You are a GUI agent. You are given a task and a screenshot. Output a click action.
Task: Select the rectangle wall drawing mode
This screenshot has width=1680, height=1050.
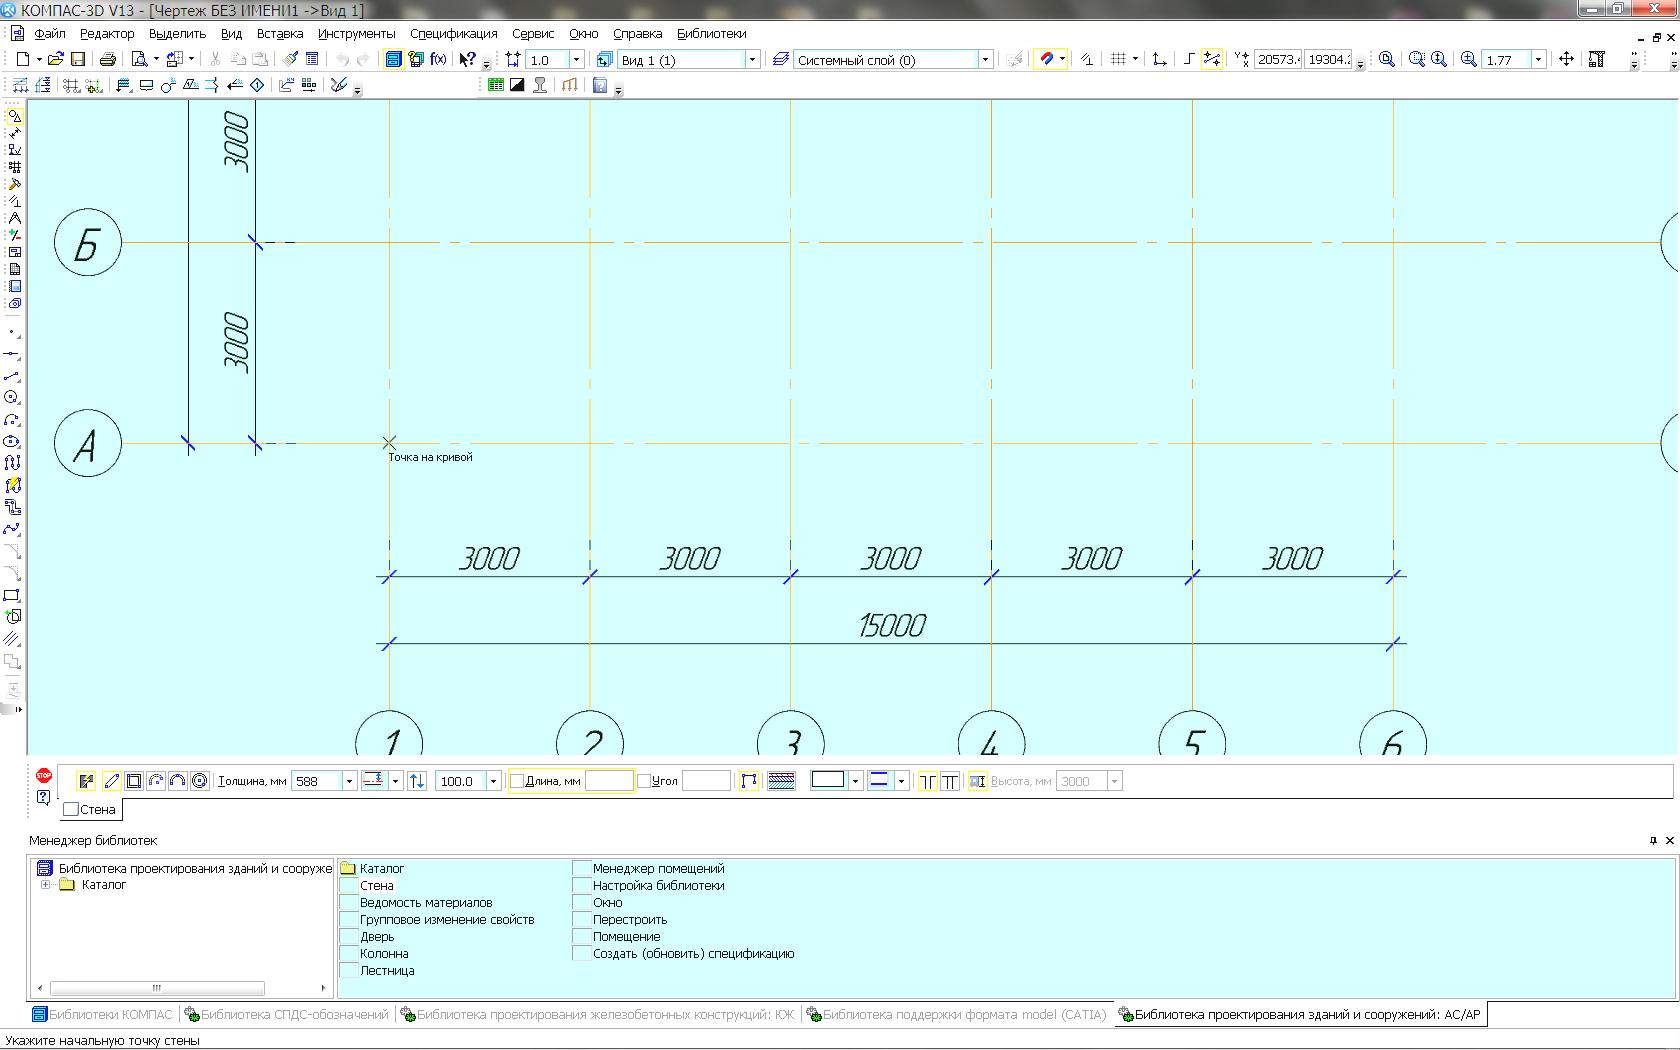pyautogui.click(x=134, y=781)
